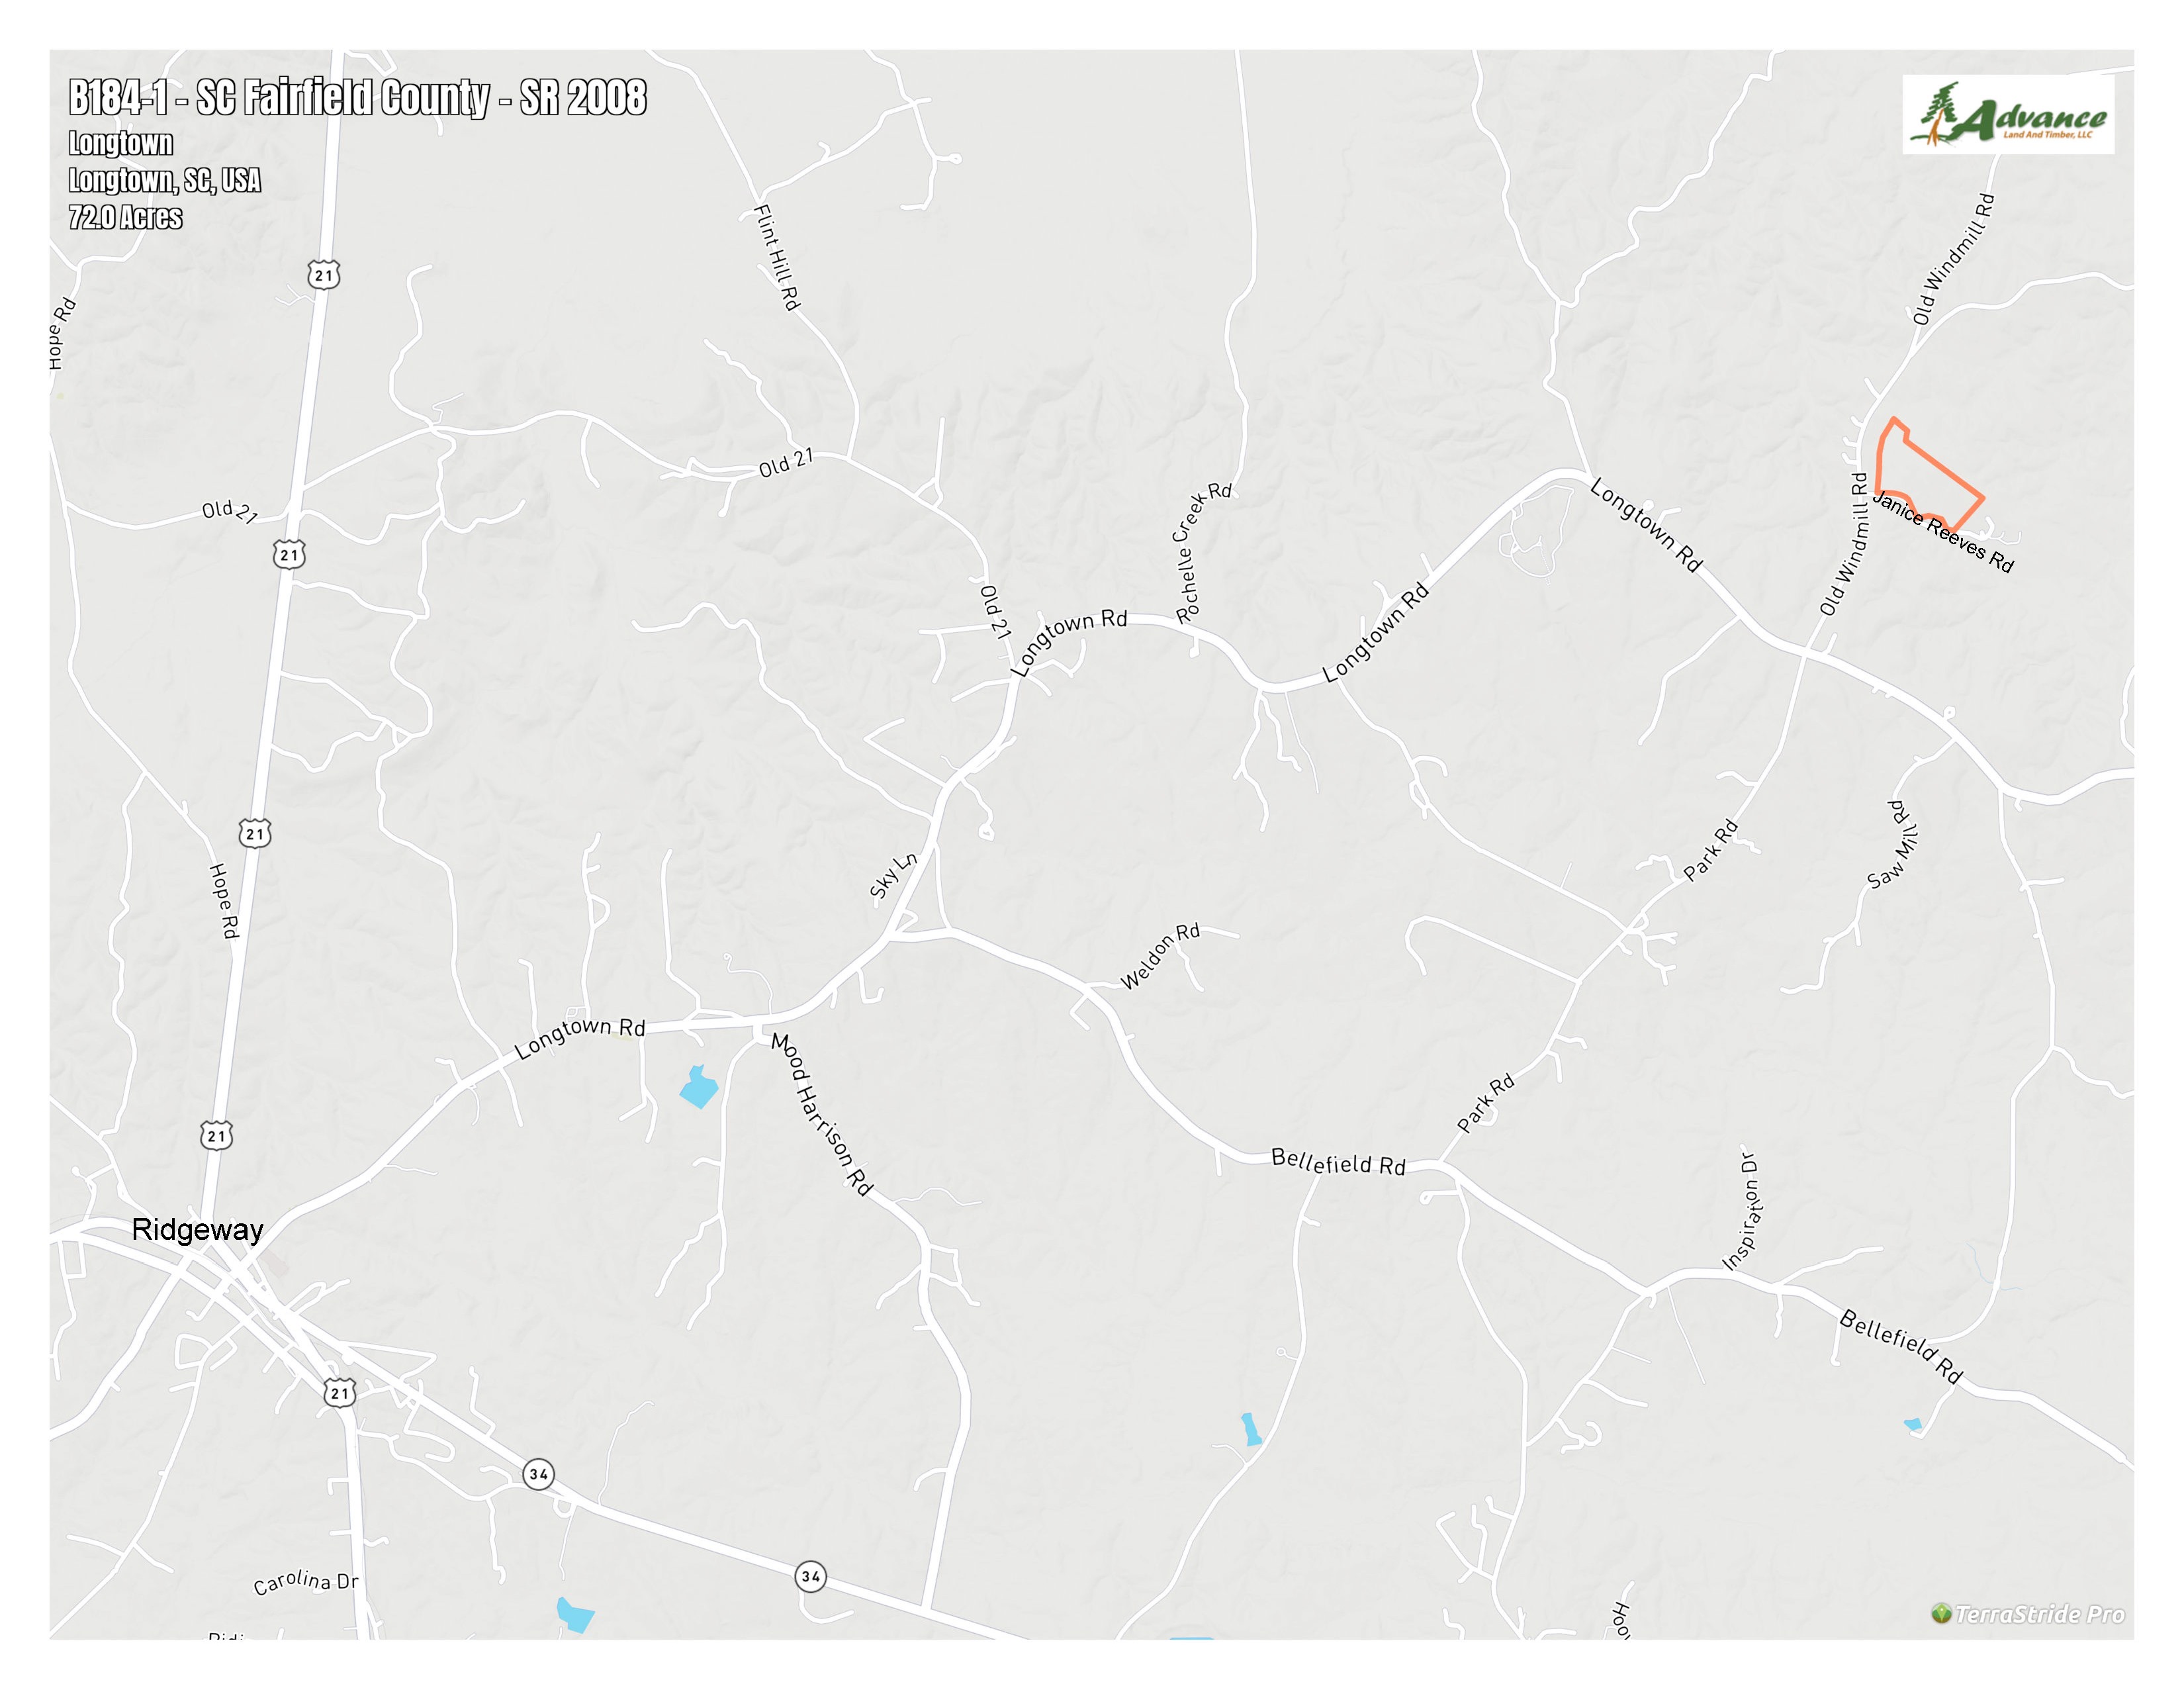Screen dimensions: 2184x1688
Task: Click the Advance Land and Timber logo
Action: point(2008,114)
